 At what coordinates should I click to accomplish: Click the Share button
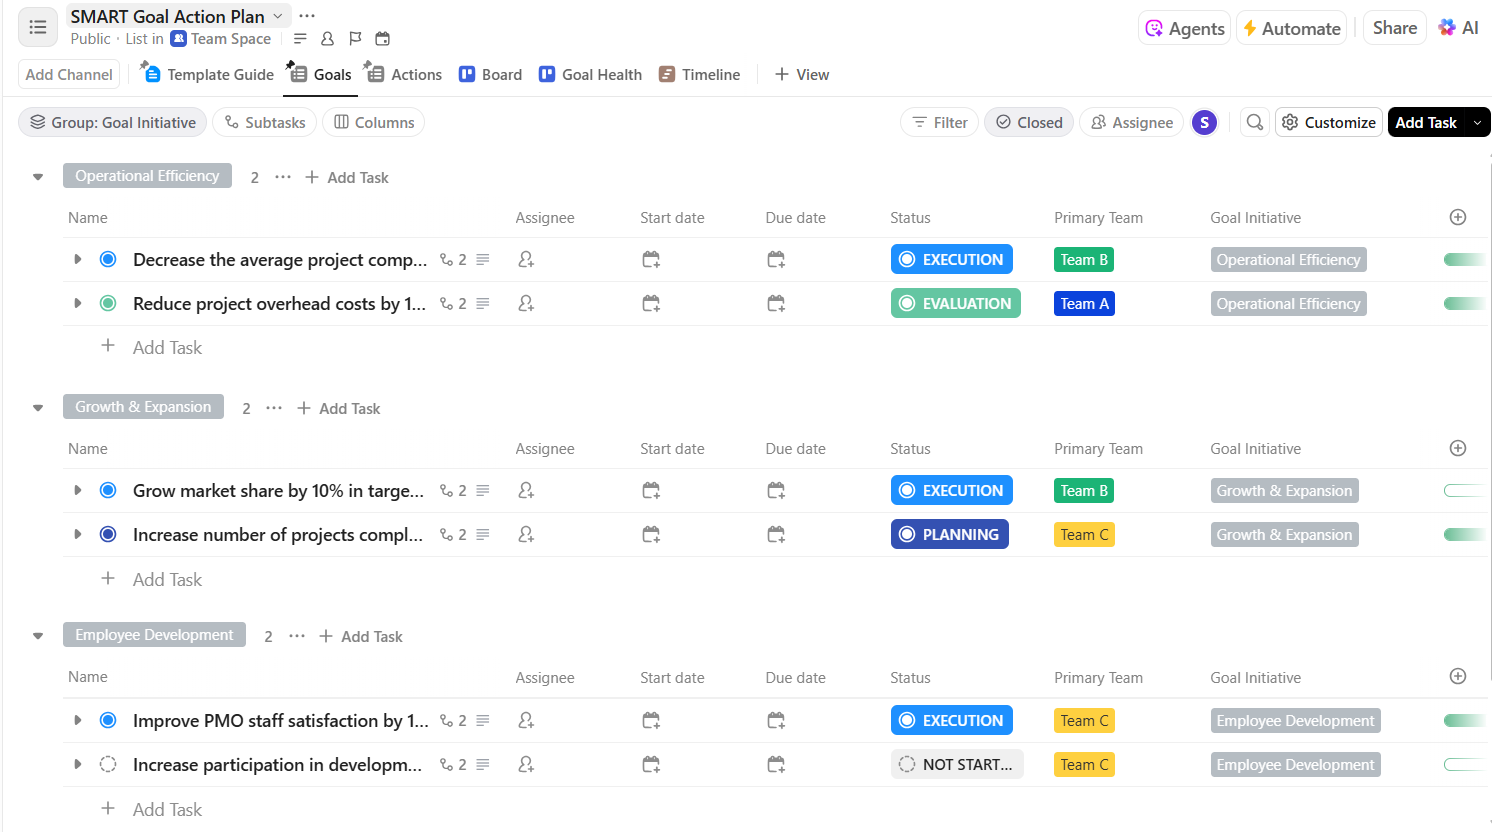pyautogui.click(x=1394, y=28)
